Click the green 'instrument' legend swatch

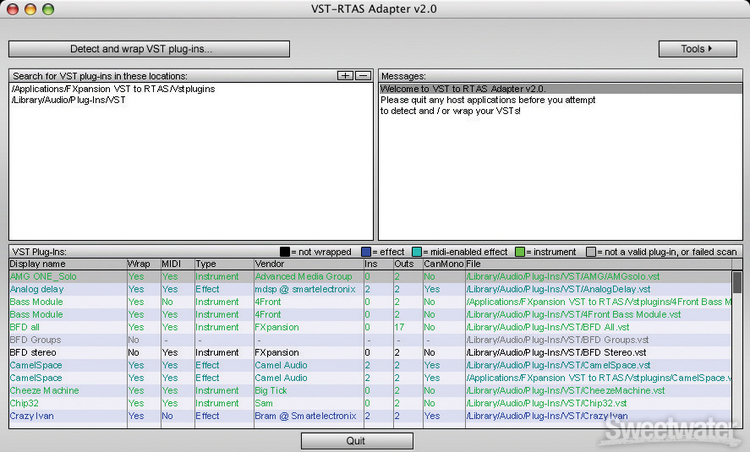tap(520, 251)
